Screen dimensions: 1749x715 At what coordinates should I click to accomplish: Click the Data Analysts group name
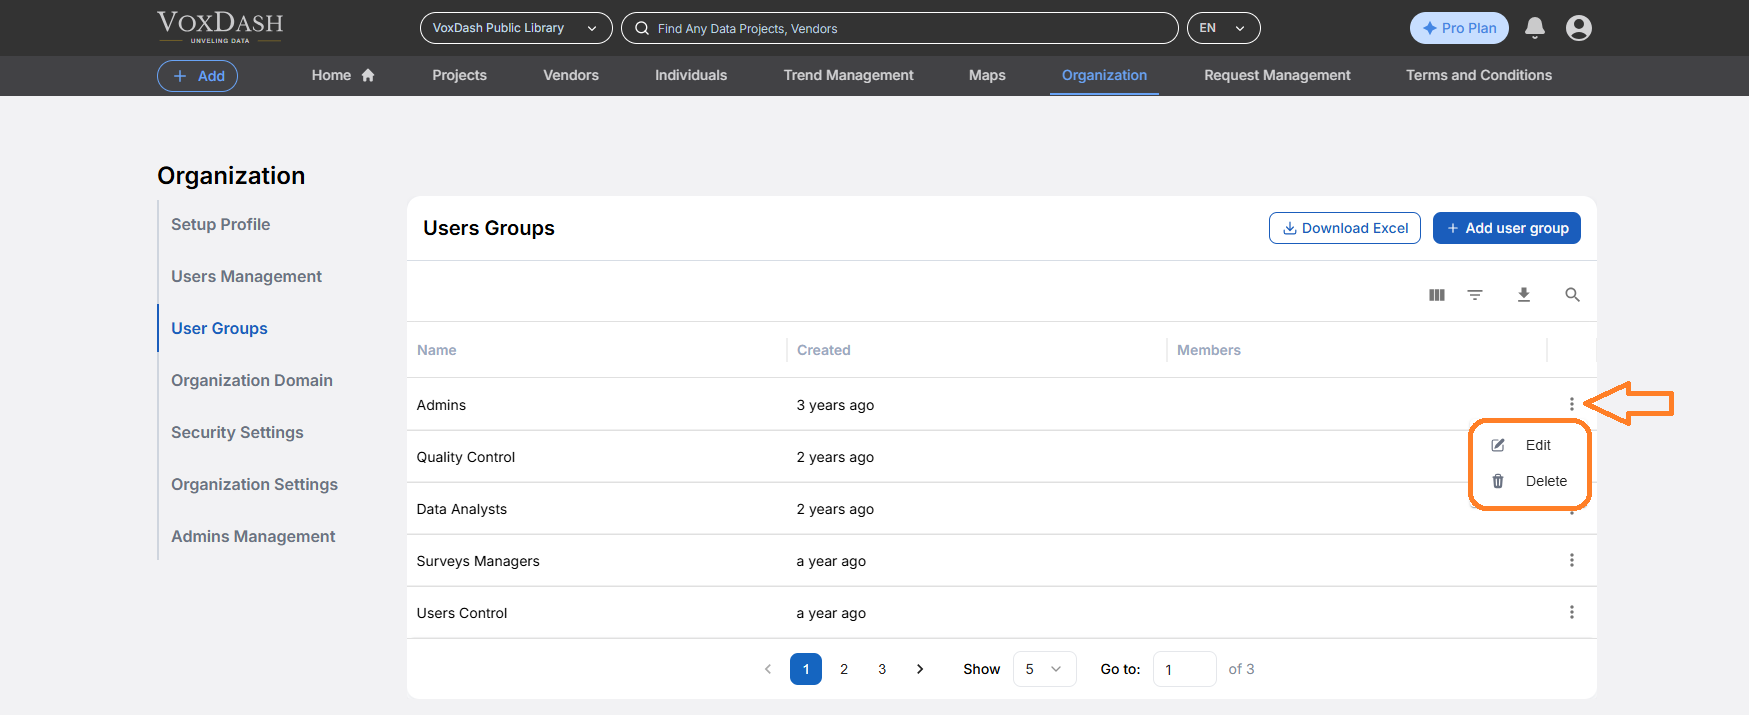coord(462,509)
